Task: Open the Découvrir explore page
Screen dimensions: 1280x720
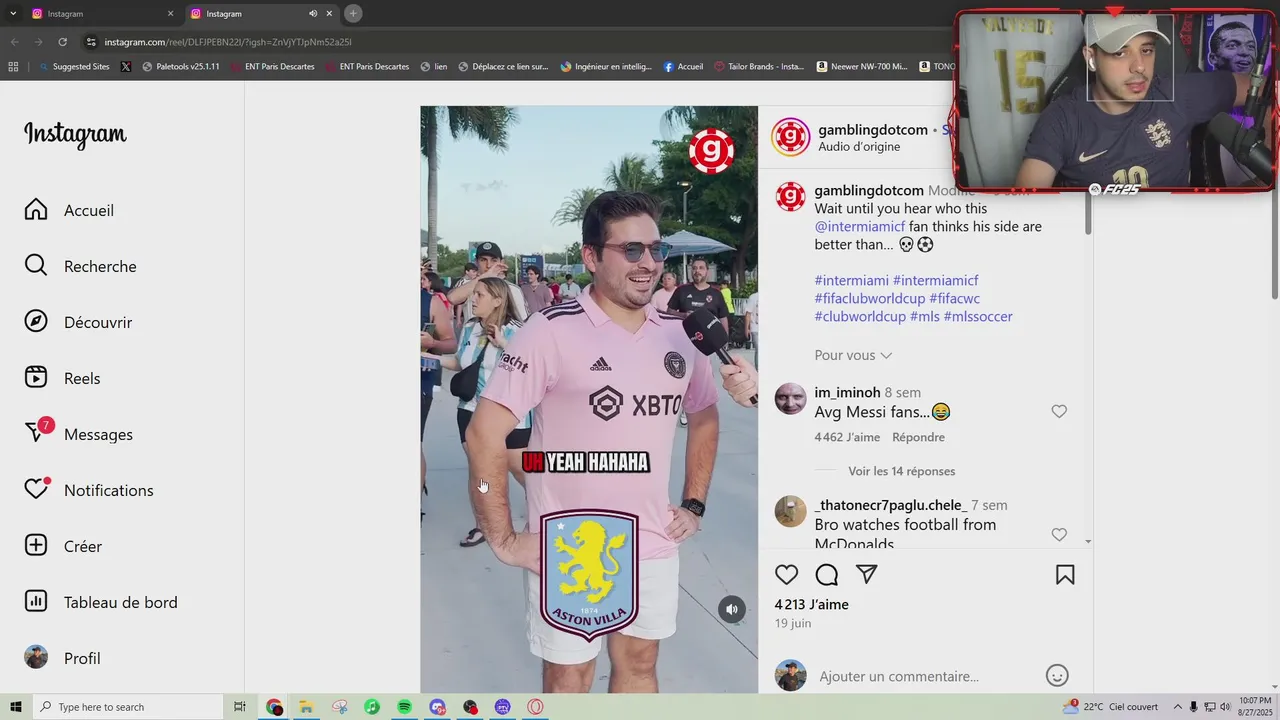Action: [78, 322]
